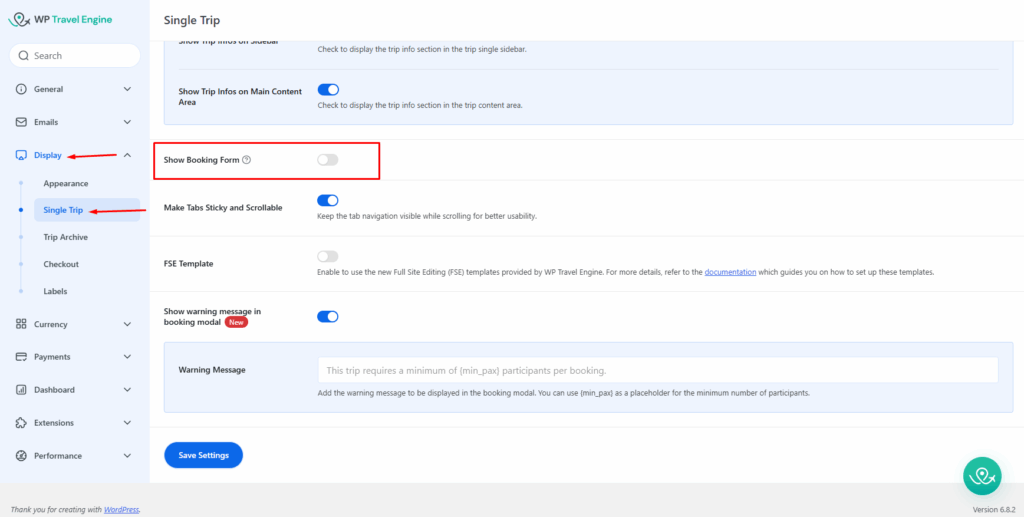
Task: Expand the Dashboard section chevron
Action: click(127, 390)
